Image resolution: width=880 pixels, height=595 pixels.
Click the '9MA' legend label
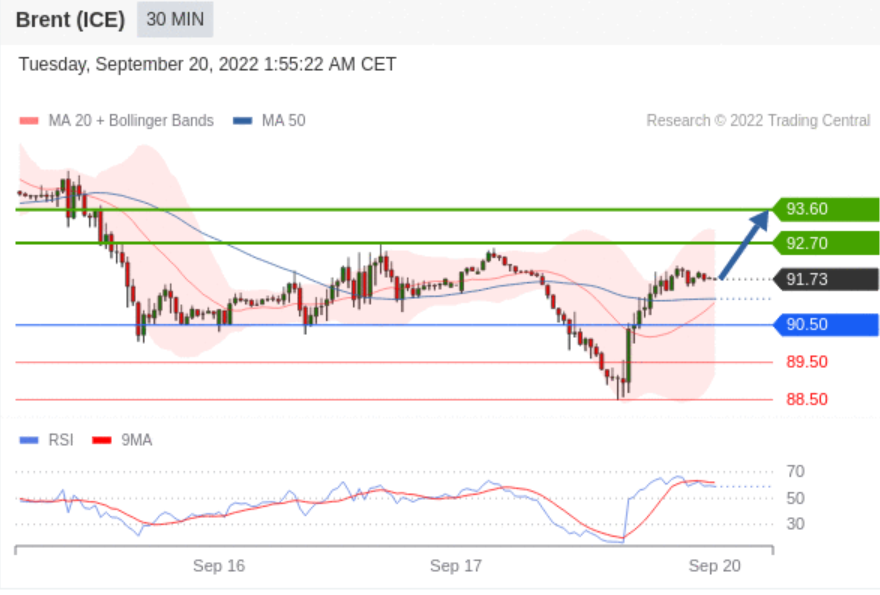(136, 440)
